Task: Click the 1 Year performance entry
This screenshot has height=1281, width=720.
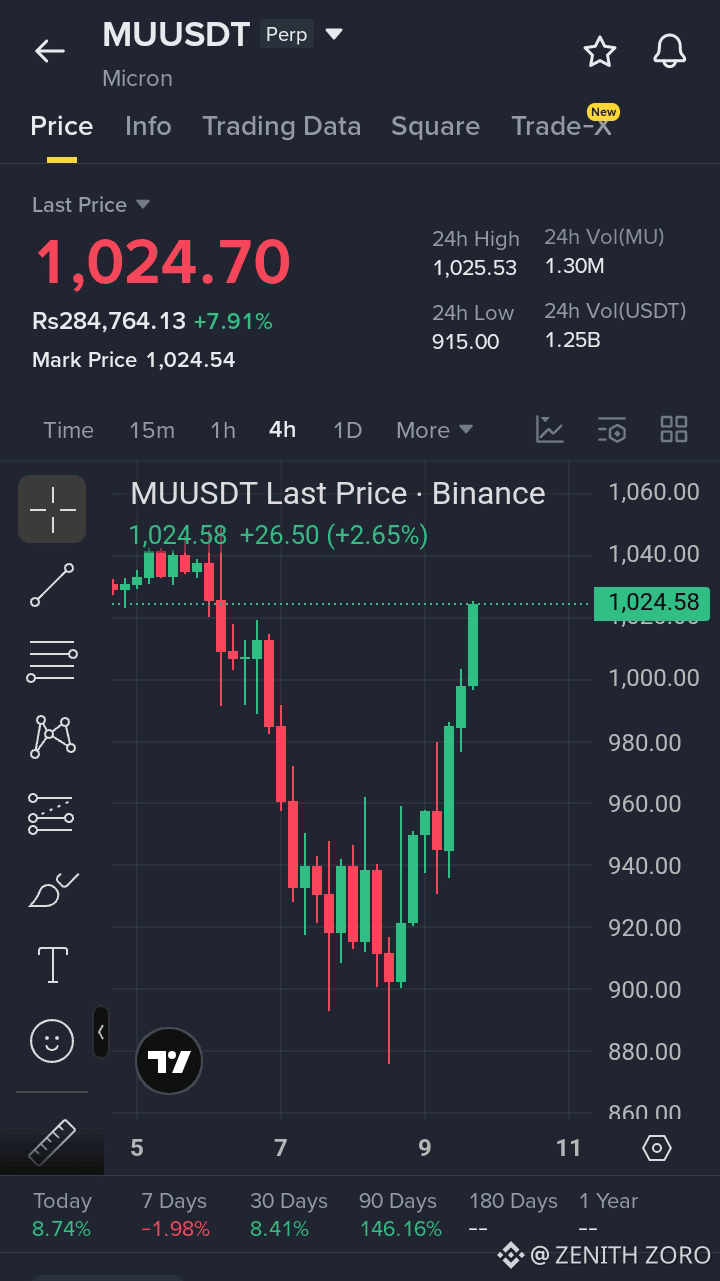Action: pyautogui.click(x=608, y=1215)
